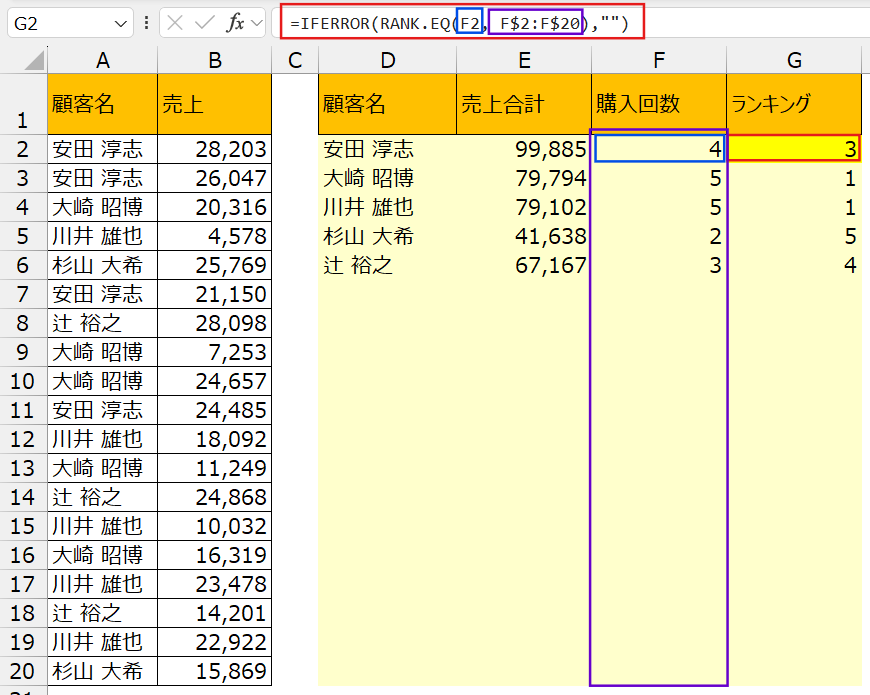Click the 購入回数 header cell
Viewport: 870px width, 695px height.
pos(658,104)
